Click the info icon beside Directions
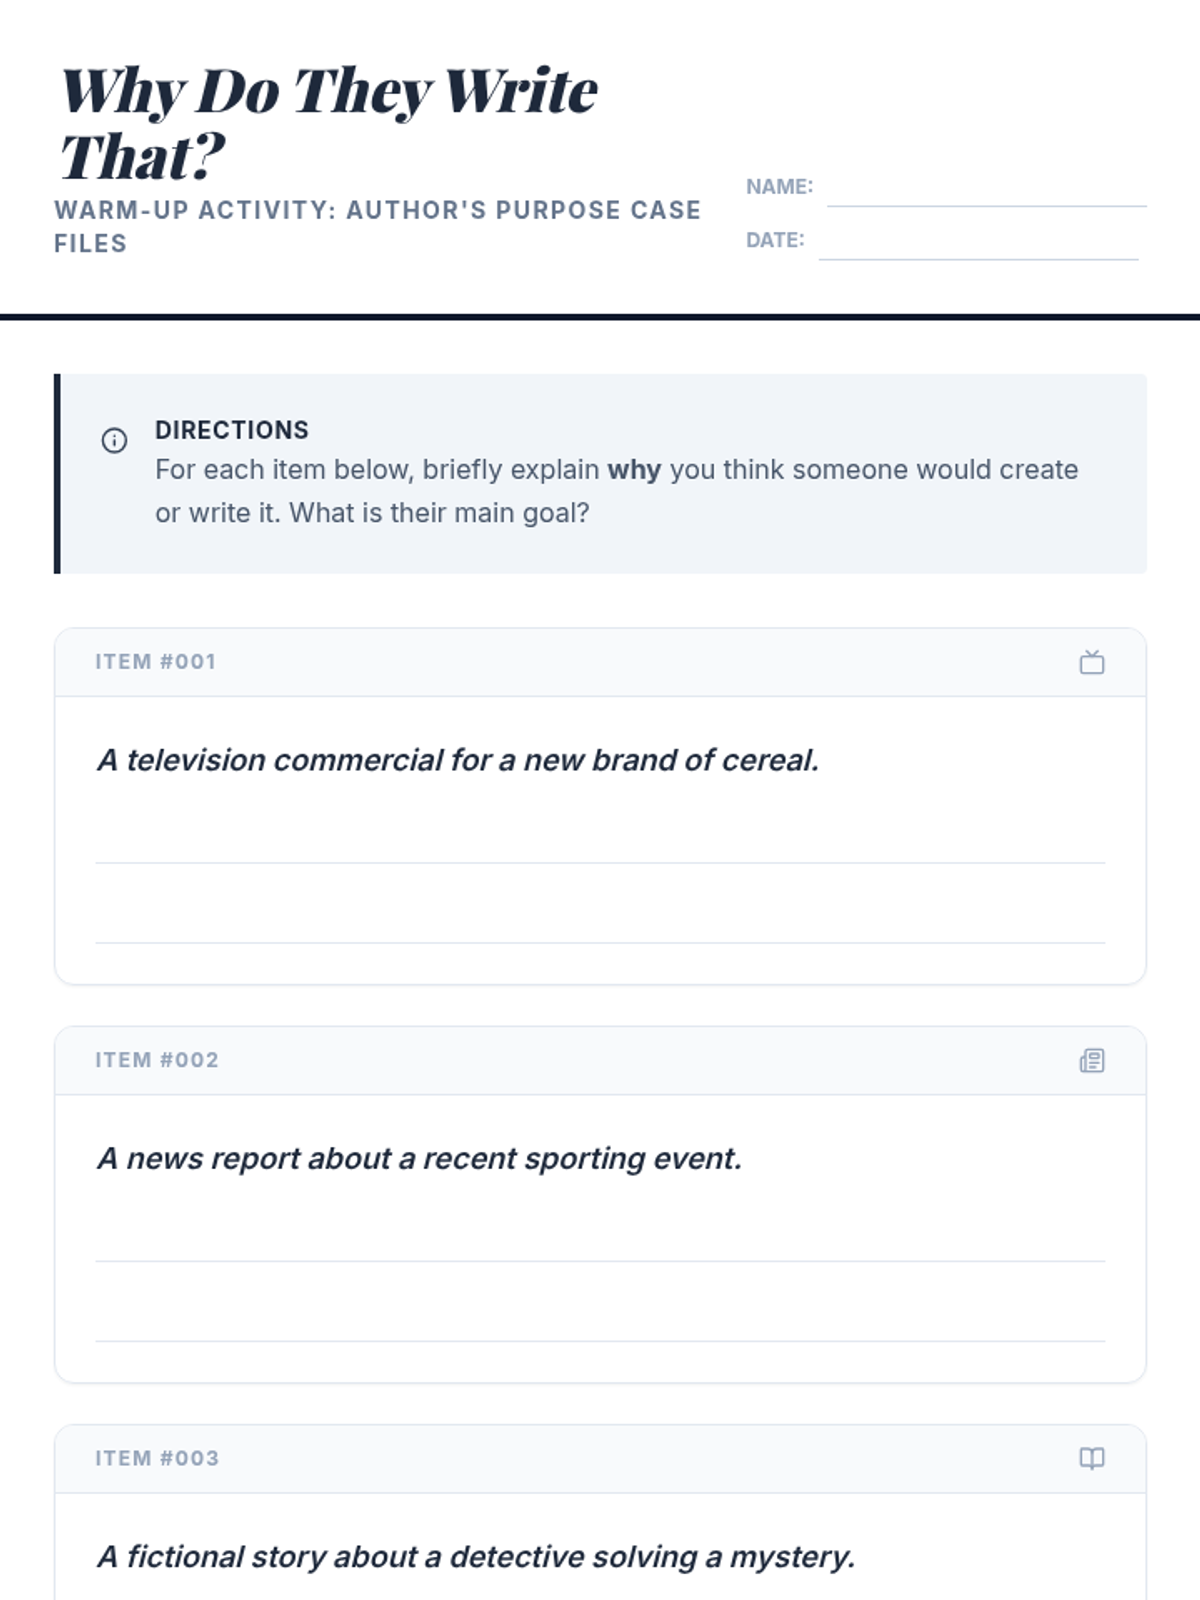This screenshot has height=1600, width=1200. tap(114, 440)
